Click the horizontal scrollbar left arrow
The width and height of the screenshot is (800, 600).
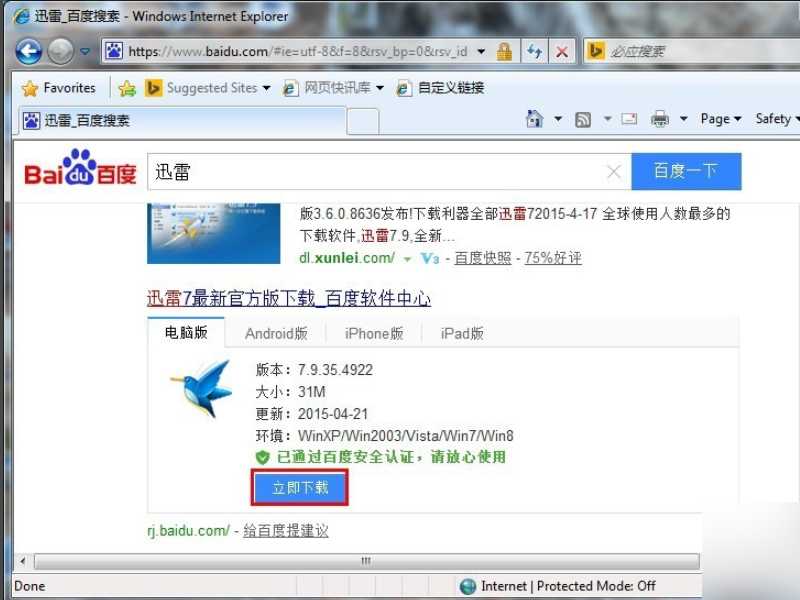[23, 561]
